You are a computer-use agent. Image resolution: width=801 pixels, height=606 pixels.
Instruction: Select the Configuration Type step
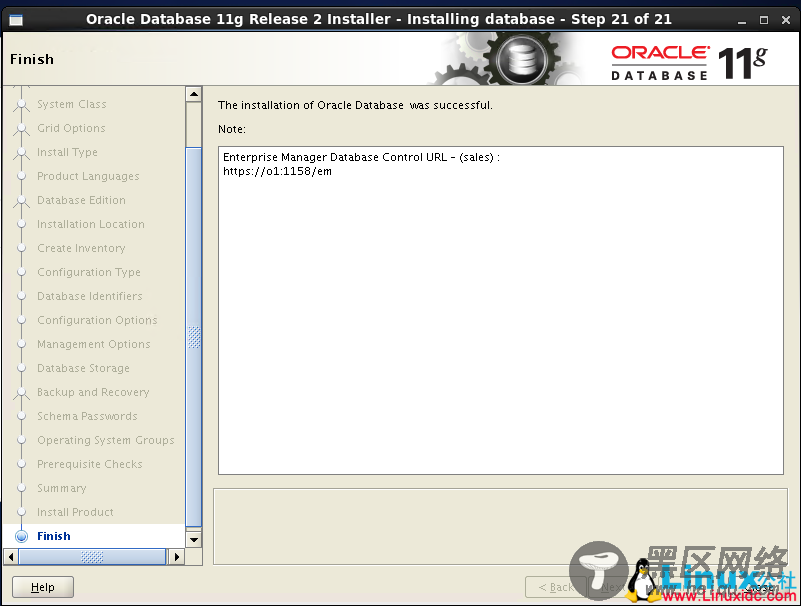[x=88, y=272]
